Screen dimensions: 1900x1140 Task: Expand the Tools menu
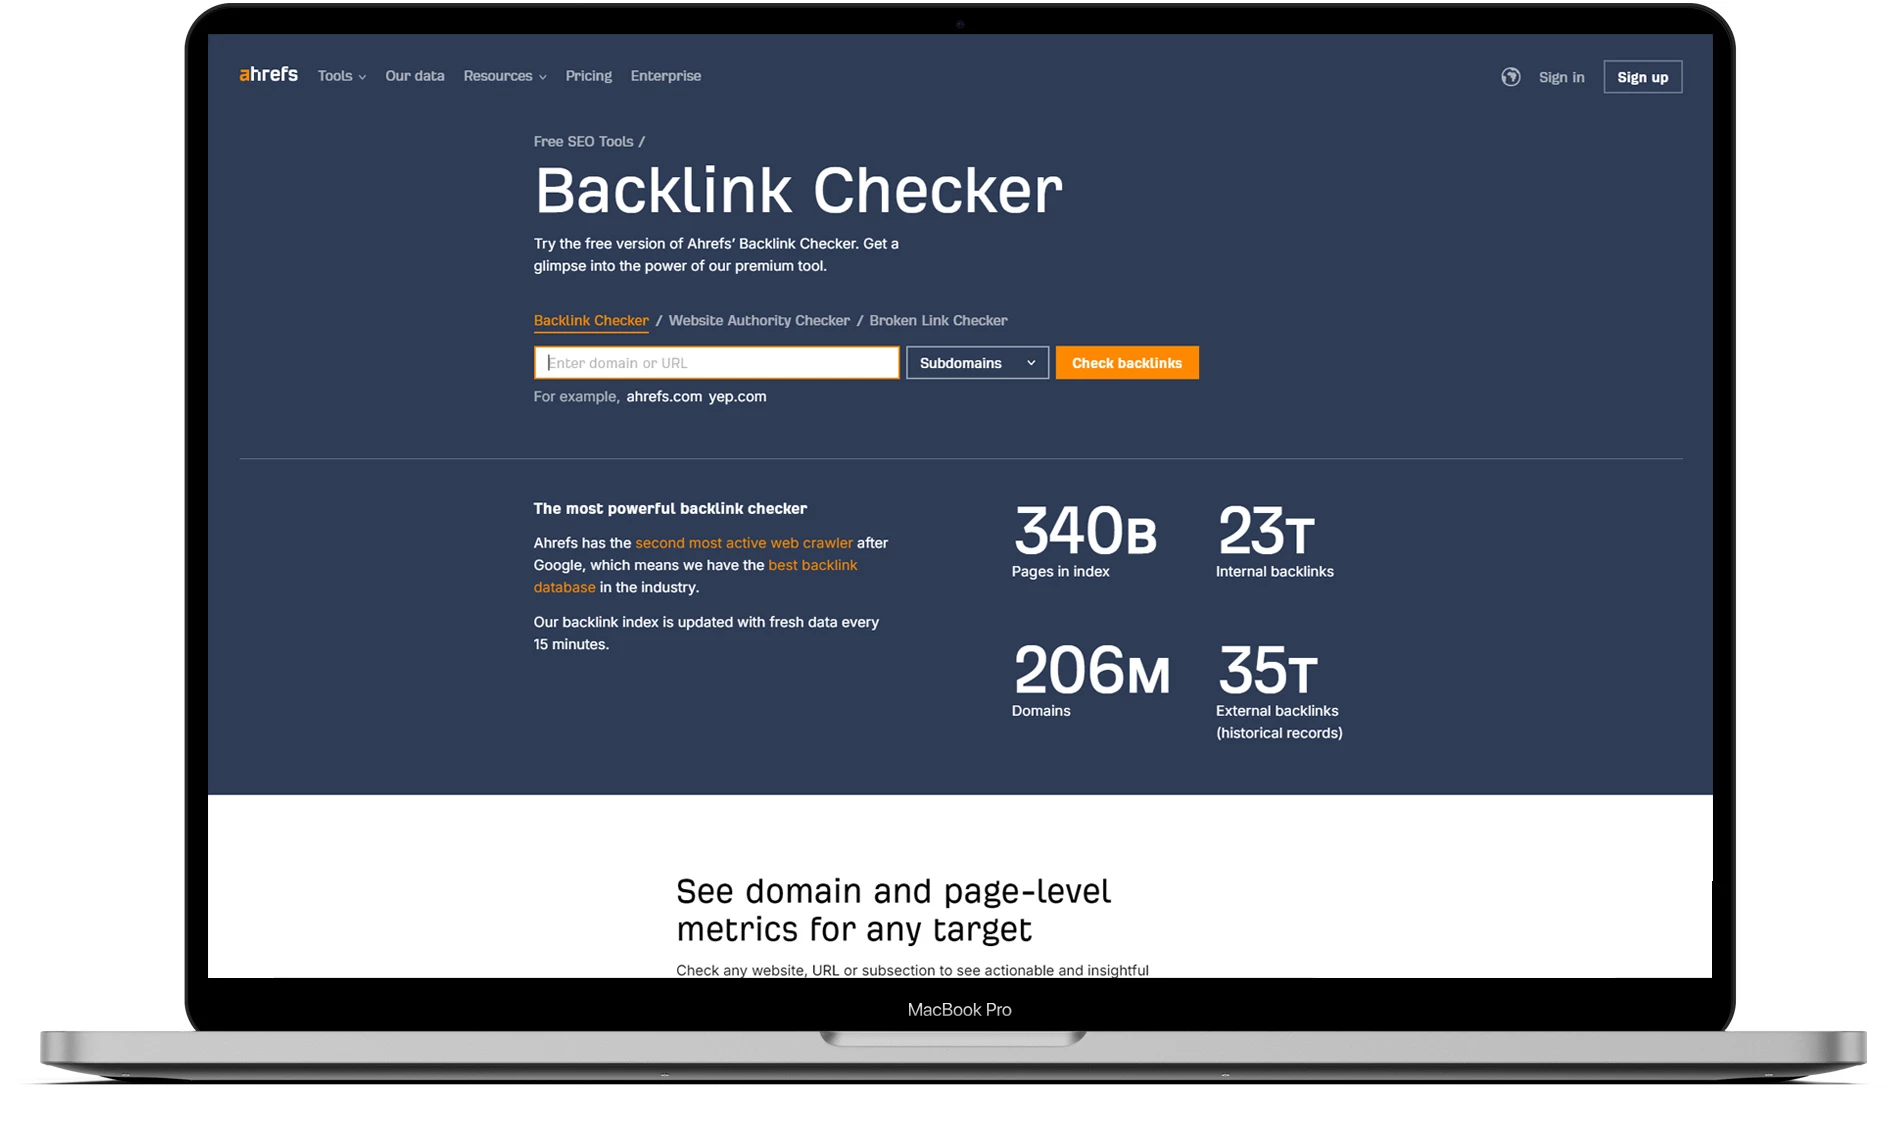tap(341, 76)
